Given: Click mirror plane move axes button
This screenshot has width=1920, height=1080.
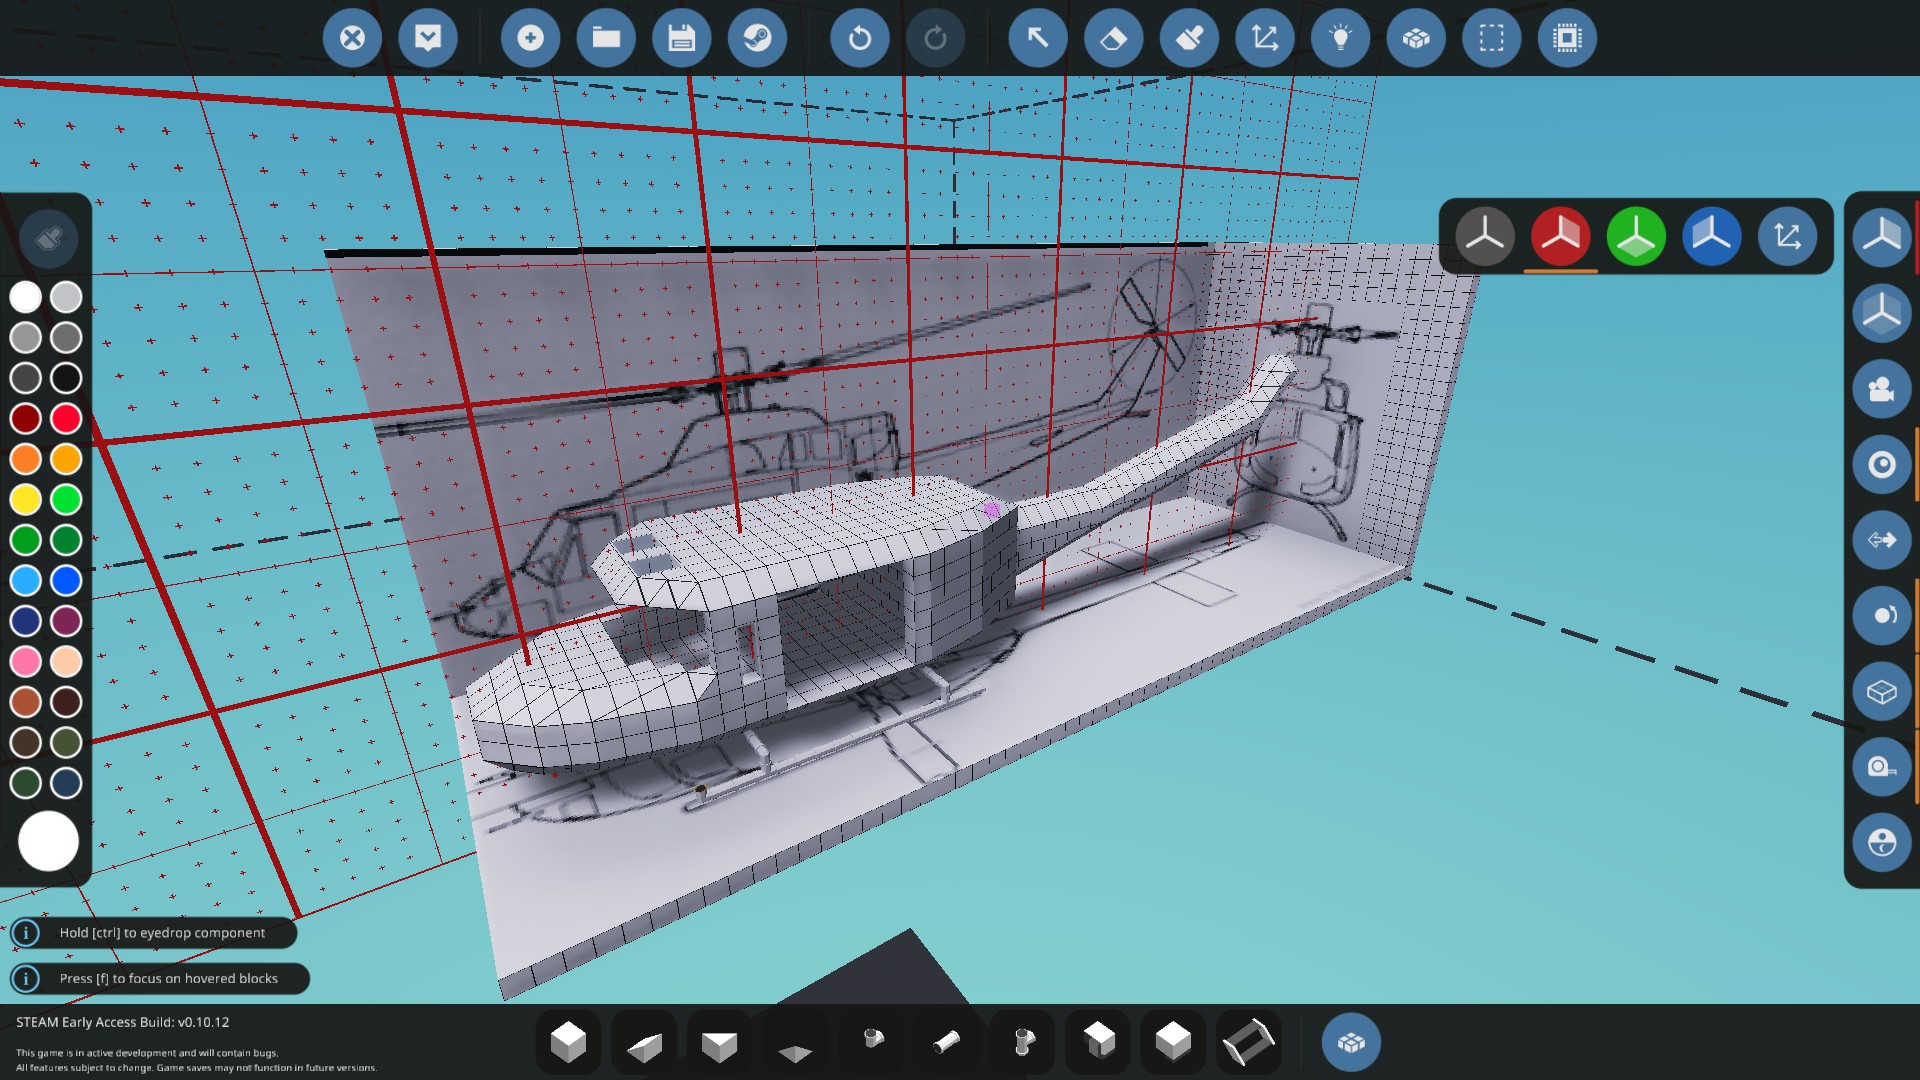Looking at the screenshot, I should tap(1788, 237).
